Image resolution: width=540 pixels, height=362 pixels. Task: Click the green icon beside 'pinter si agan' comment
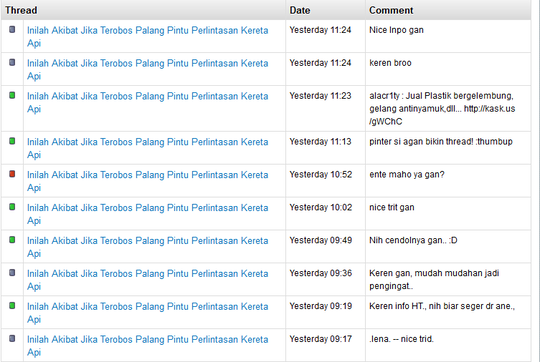point(12,141)
